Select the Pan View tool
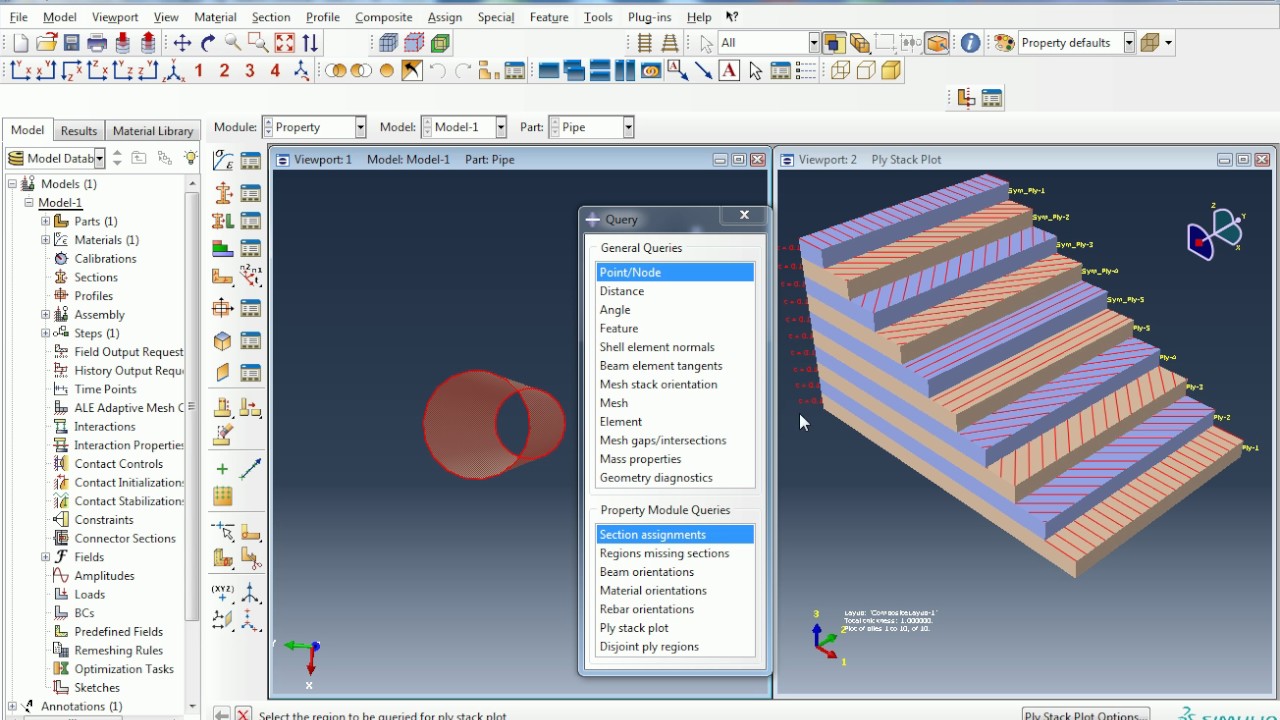 pos(182,43)
